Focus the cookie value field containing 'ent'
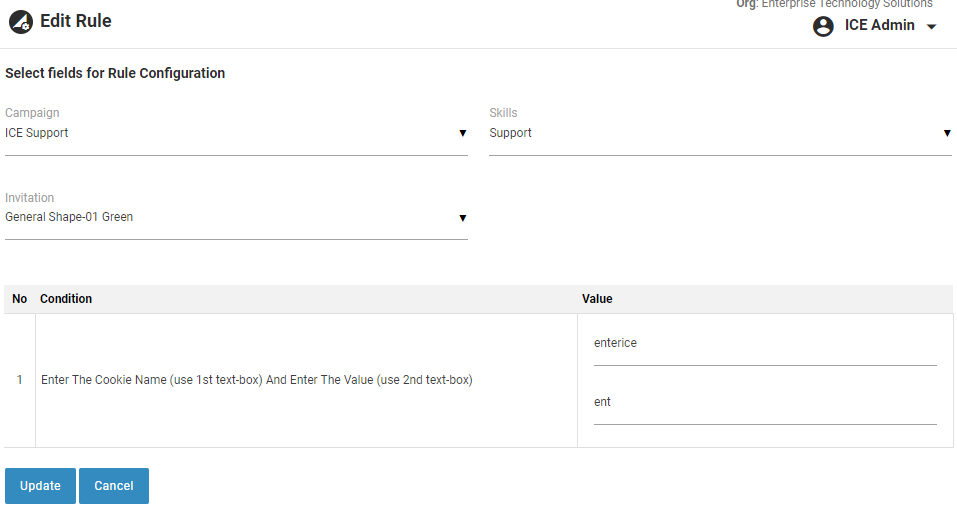 pos(764,403)
